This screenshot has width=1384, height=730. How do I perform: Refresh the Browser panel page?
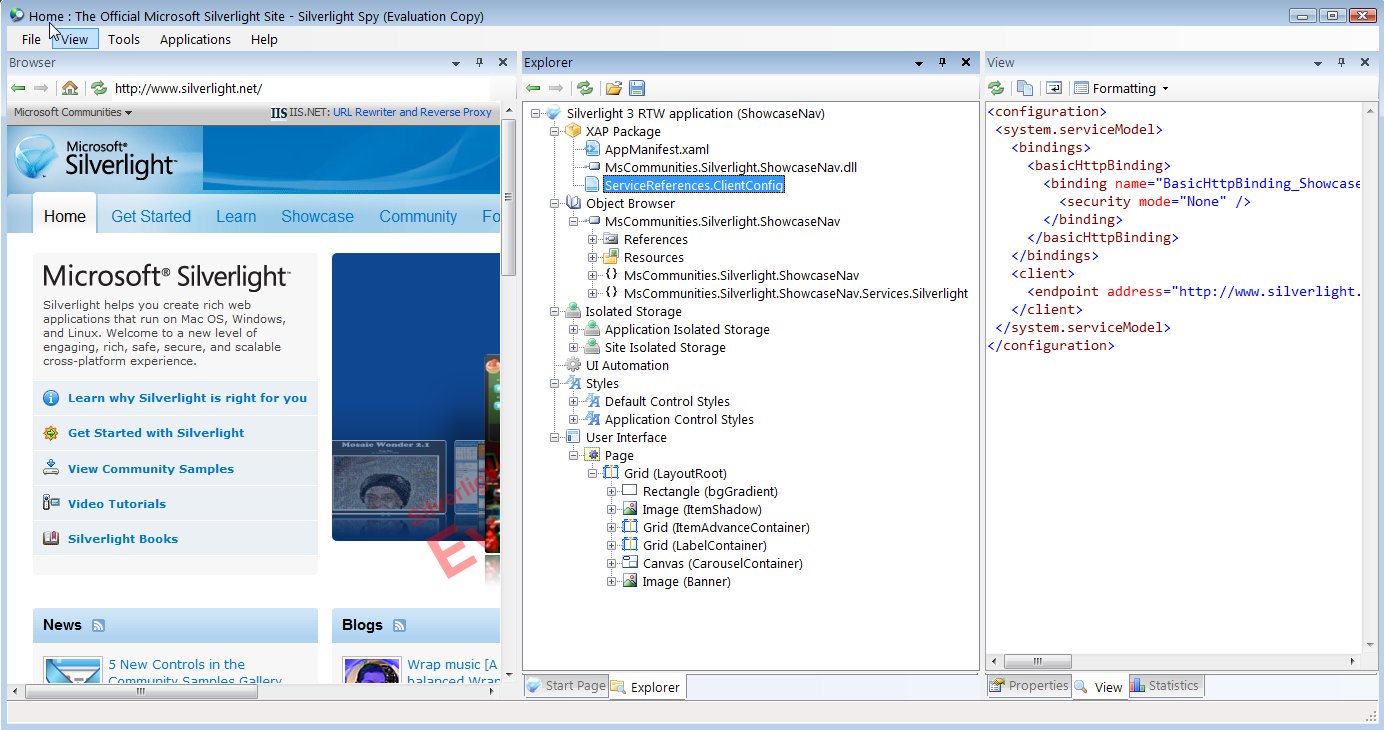pyautogui.click(x=98, y=88)
